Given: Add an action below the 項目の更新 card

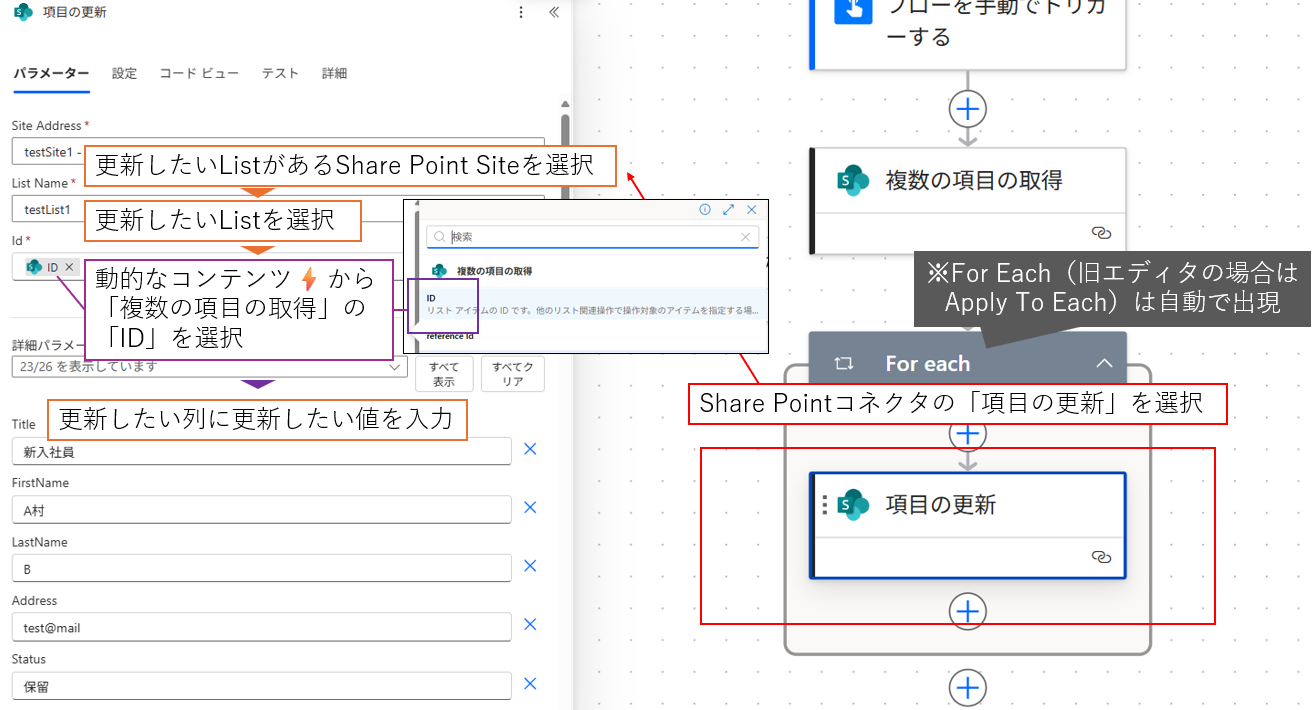Looking at the screenshot, I should tap(967, 610).
